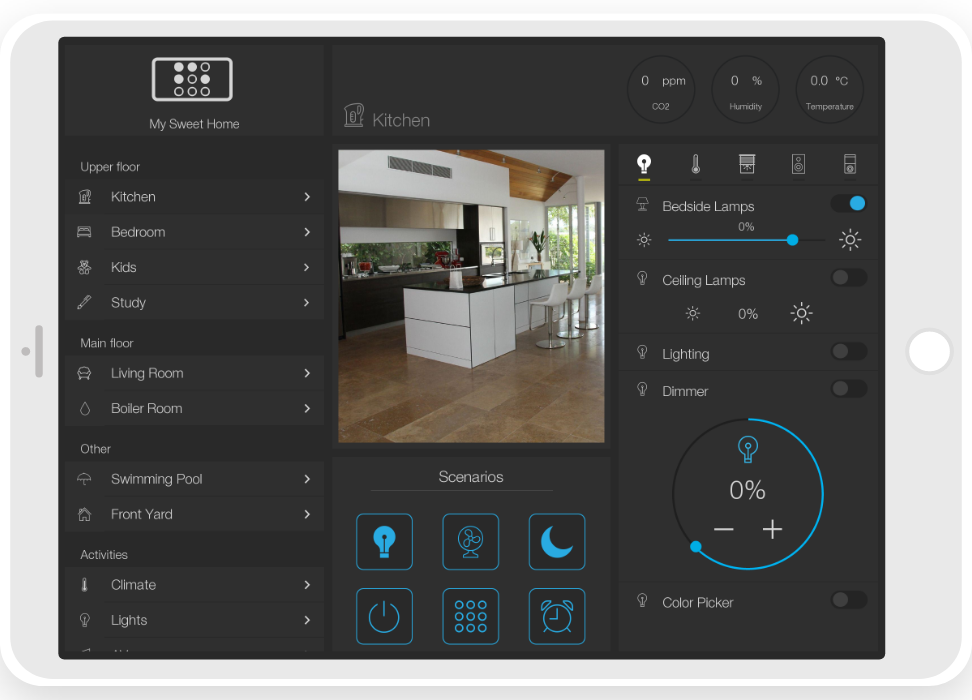Activate the fan scenario
Screen dimensions: 972x700
(470, 542)
